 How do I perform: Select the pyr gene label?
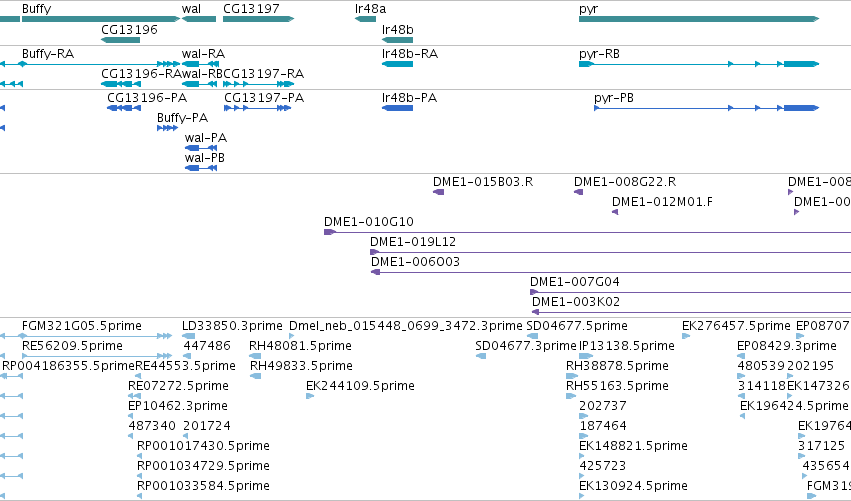[588, 9]
